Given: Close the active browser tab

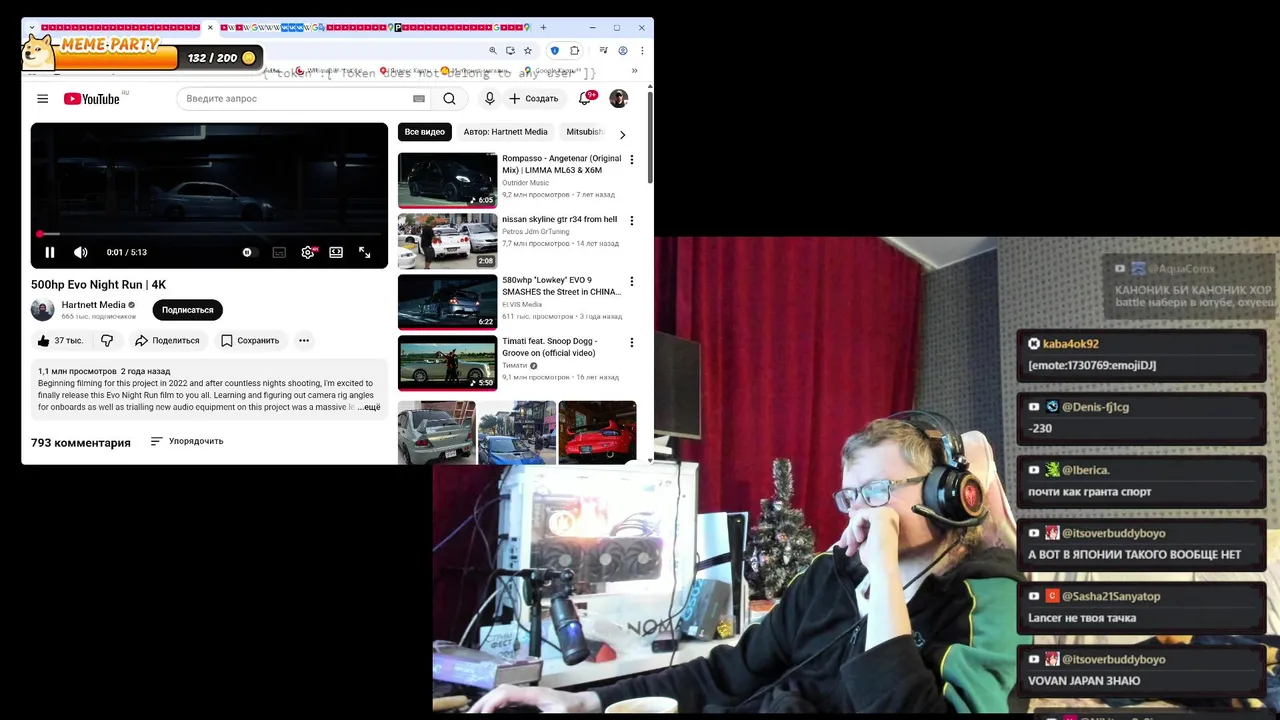Looking at the screenshot, I should [x=210, y=27].
